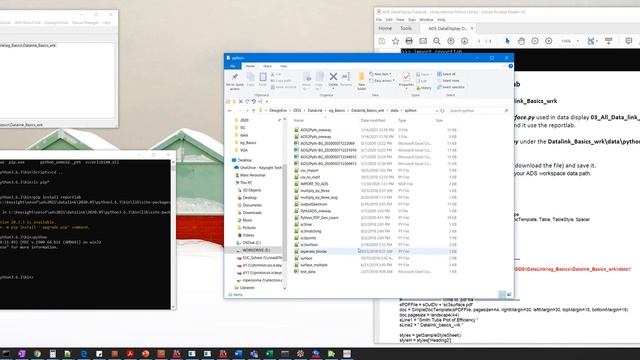Open the Delete button dropdown arrow
Image resolution: width=640 pixels, height=360 pixels.
click(333, 89)
